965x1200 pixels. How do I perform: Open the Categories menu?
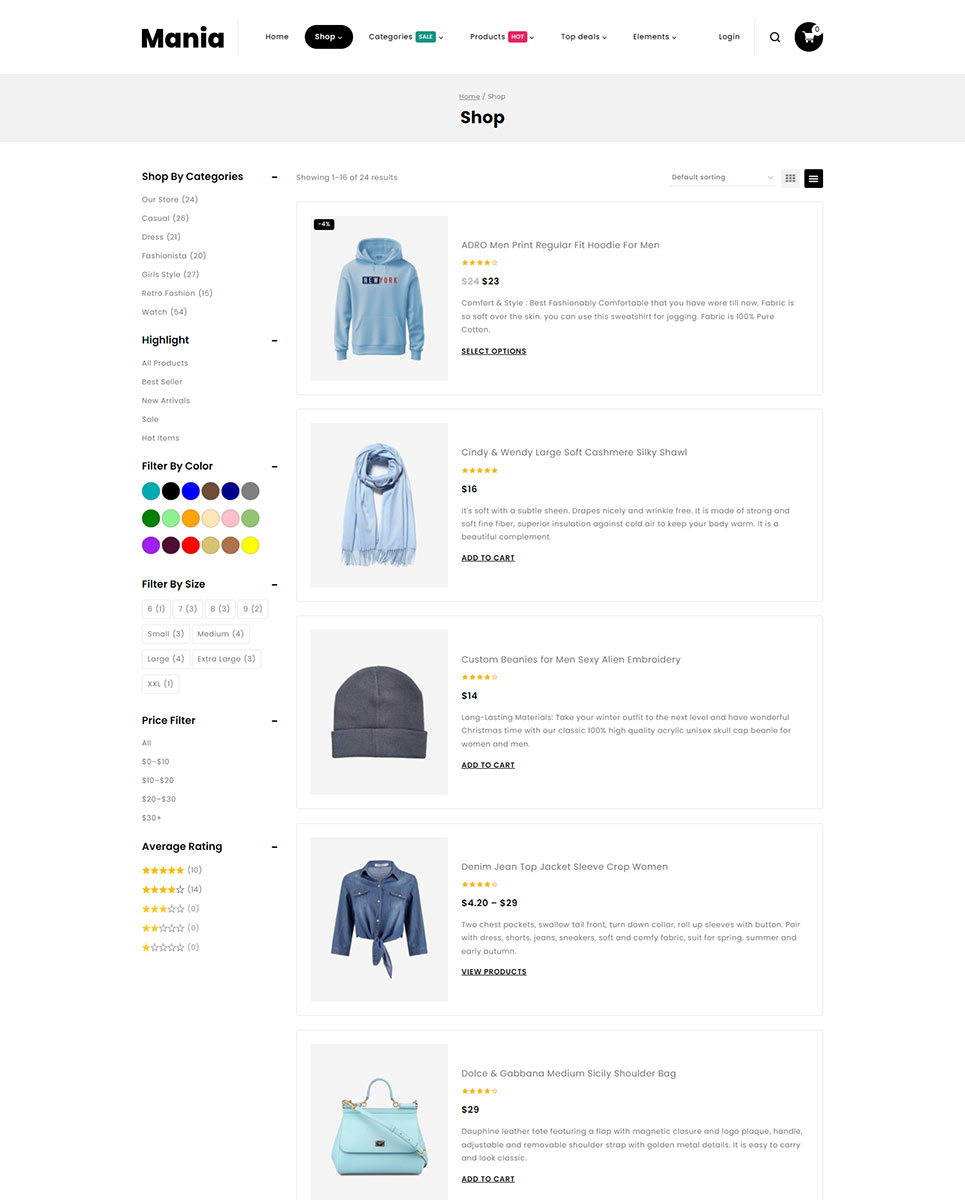tap(406, 37)
